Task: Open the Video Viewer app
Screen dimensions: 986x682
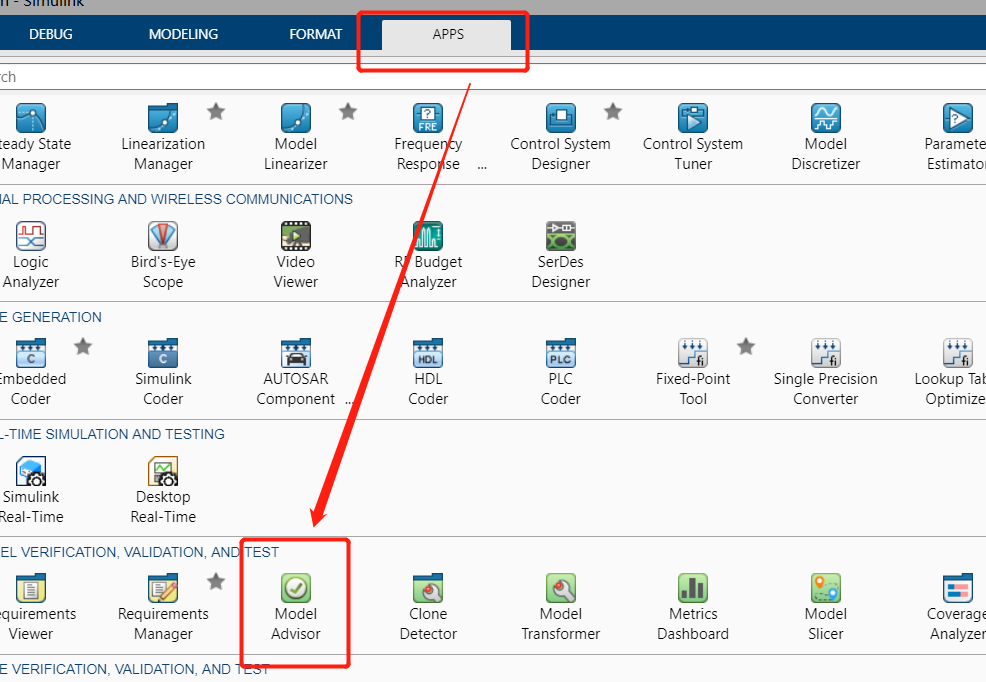Action: click(296, 255)
